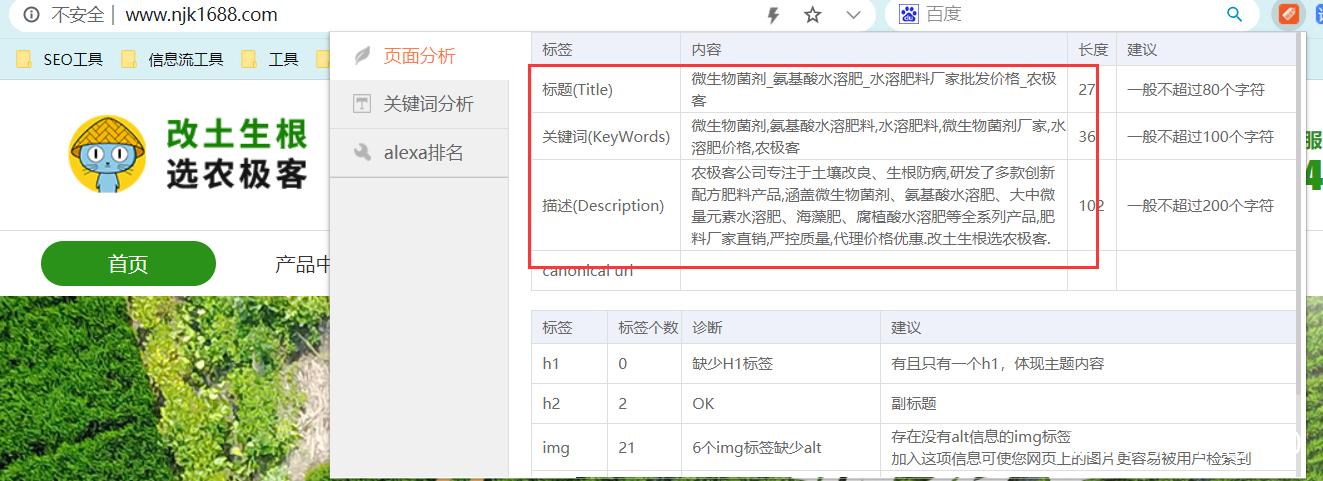Open the red SEO extension icon
This screenshot has width=1323, height=481.
pos(1288,14)
